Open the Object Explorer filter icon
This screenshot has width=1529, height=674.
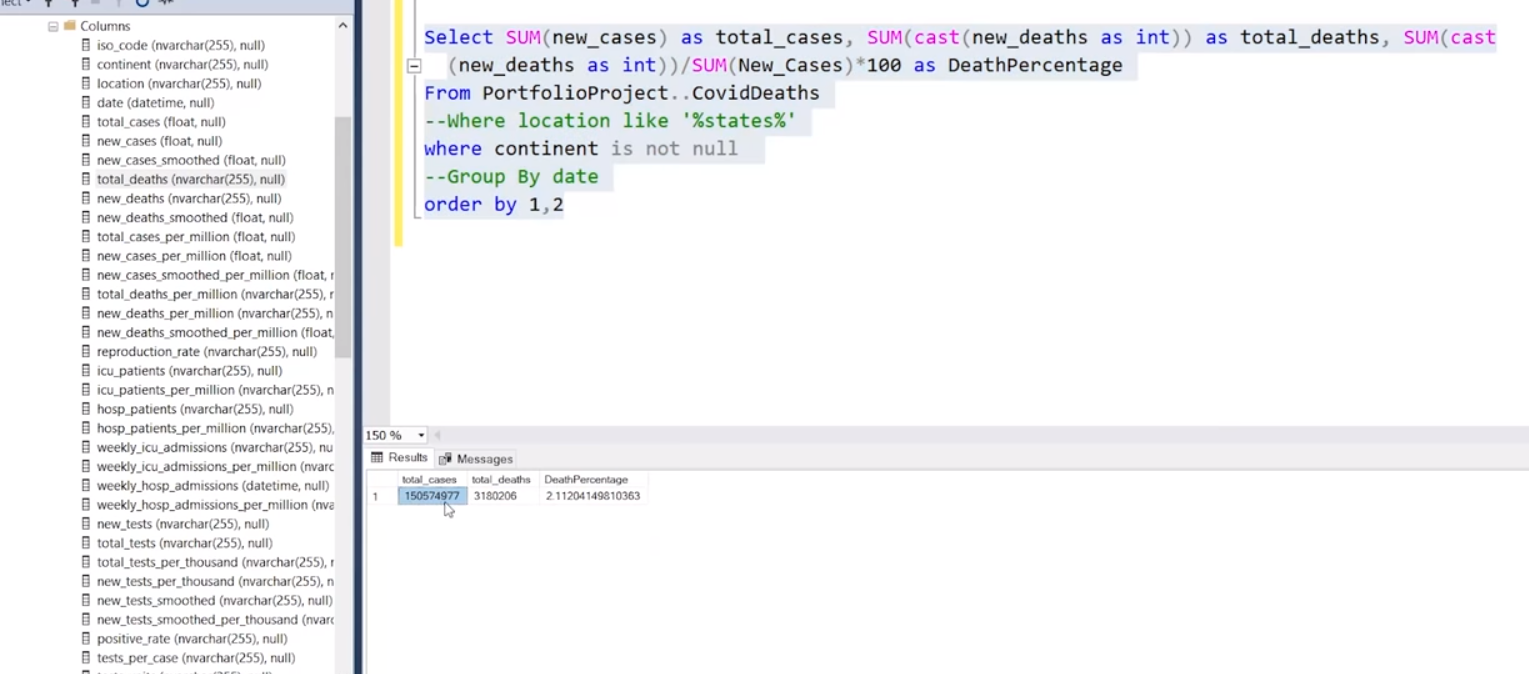point(48,5)
